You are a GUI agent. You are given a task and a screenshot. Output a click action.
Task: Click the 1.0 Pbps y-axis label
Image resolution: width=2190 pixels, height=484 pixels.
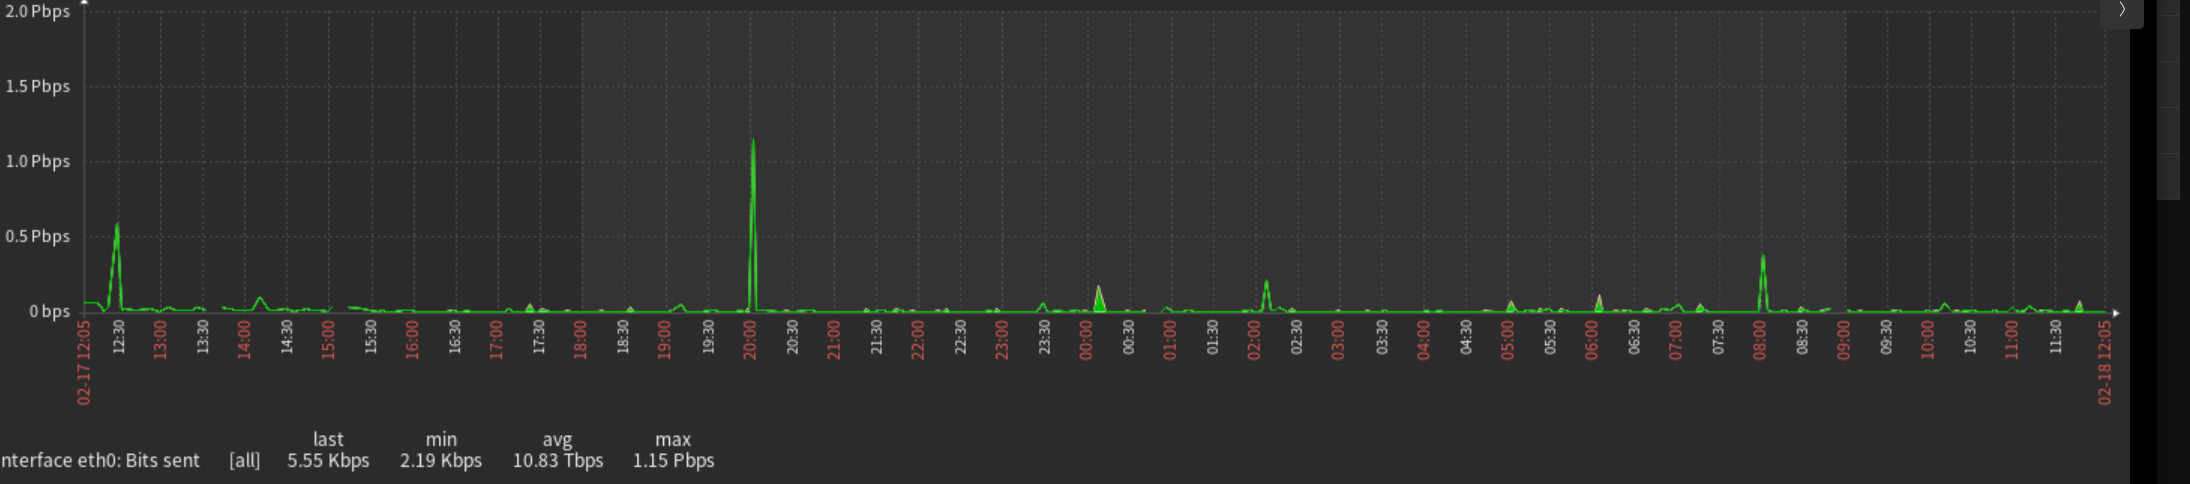coord(38,161)
